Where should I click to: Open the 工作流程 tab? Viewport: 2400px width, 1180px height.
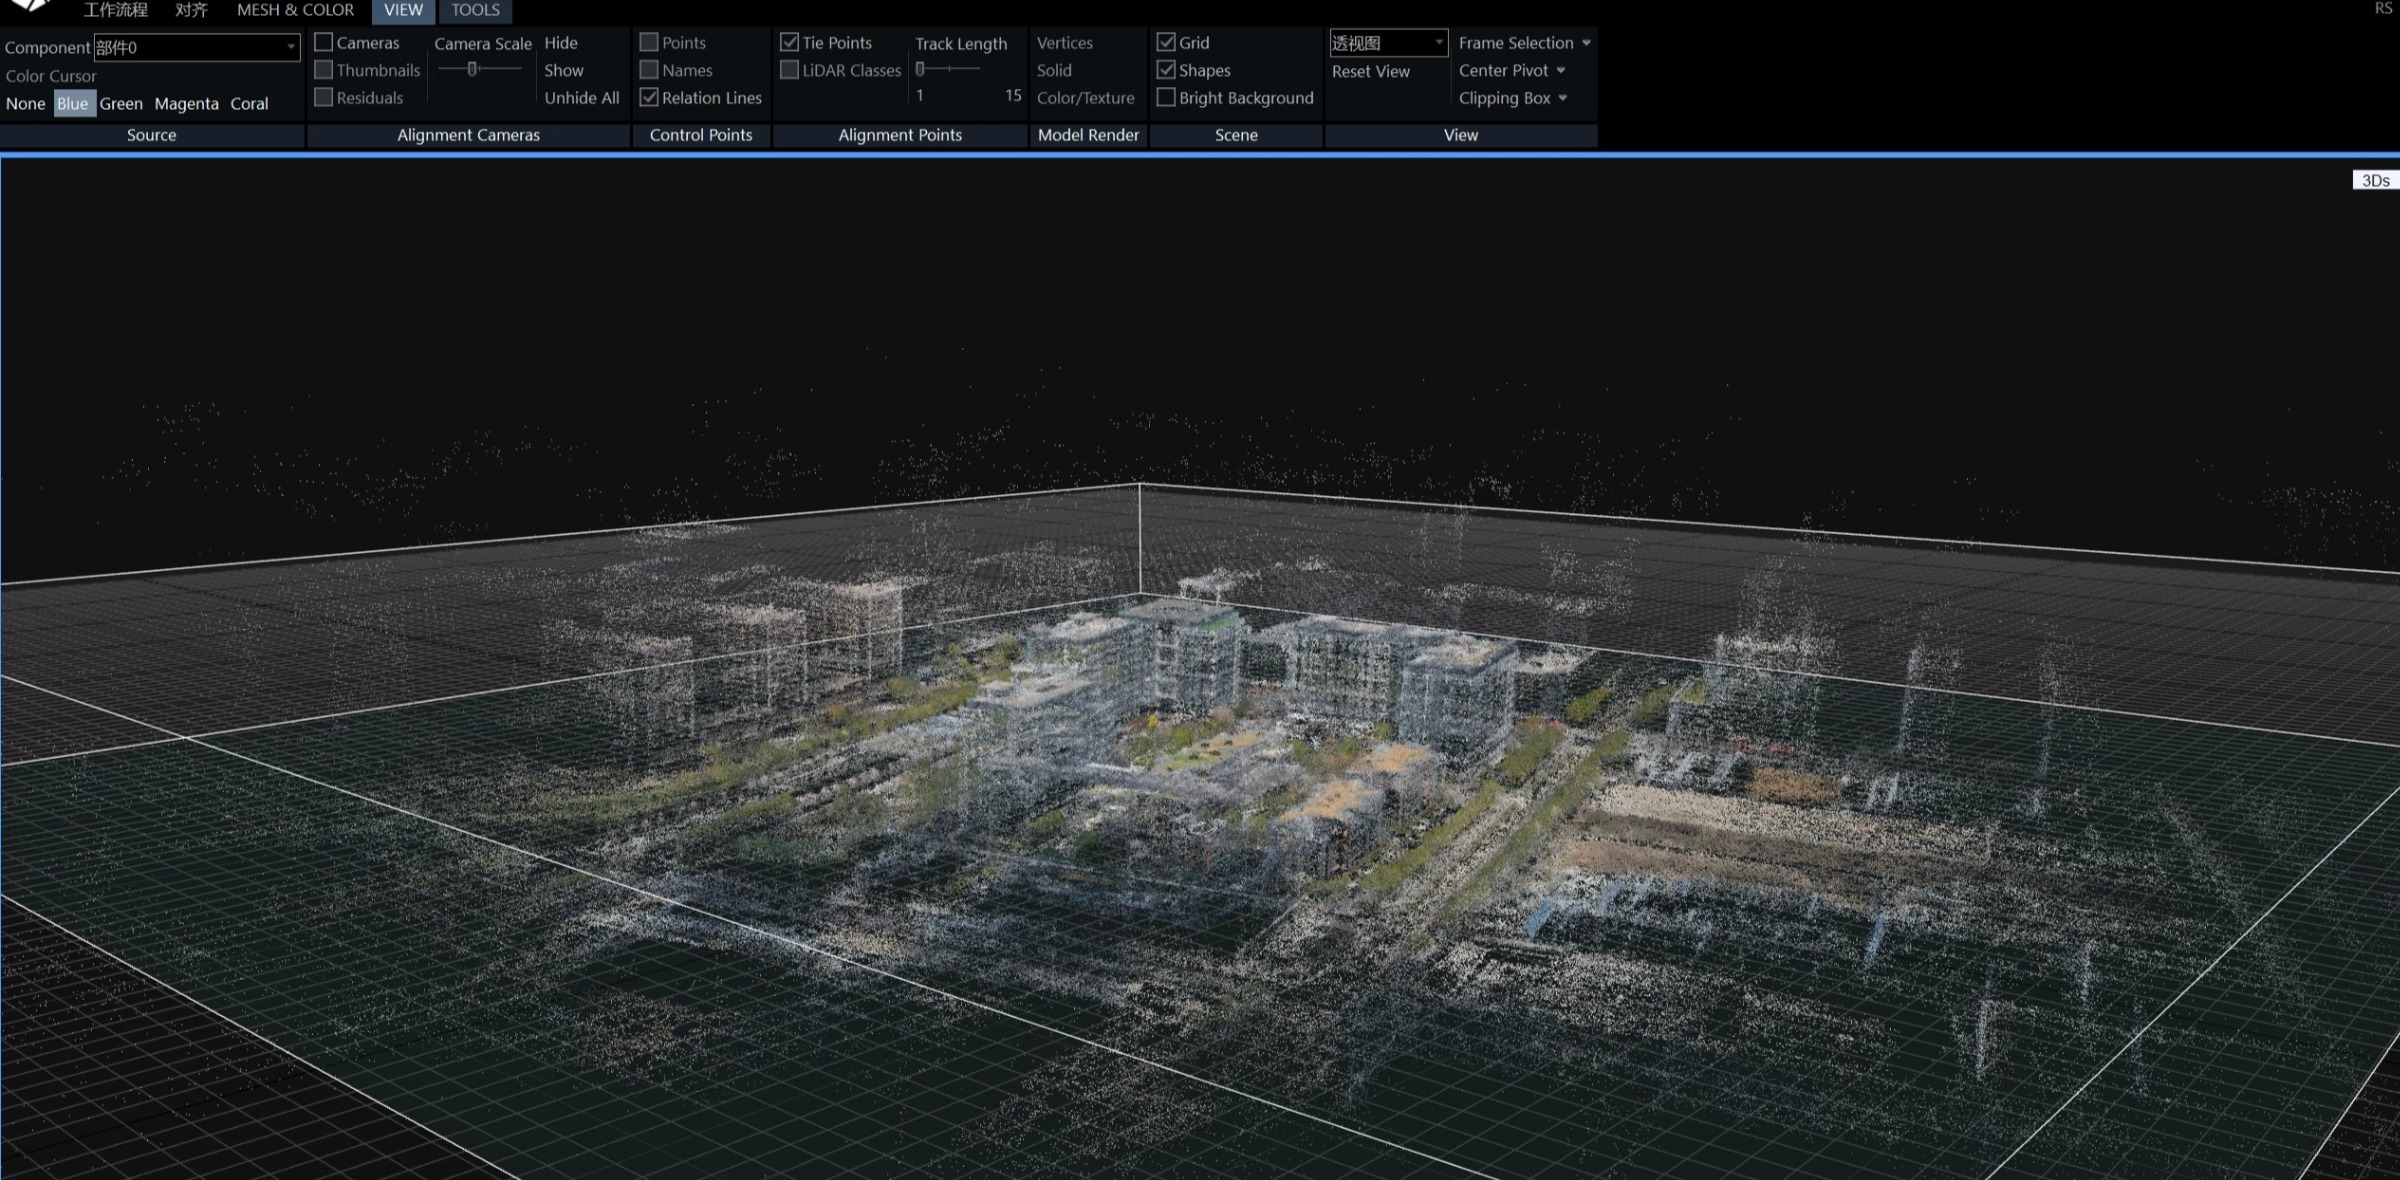coord(115,10)
